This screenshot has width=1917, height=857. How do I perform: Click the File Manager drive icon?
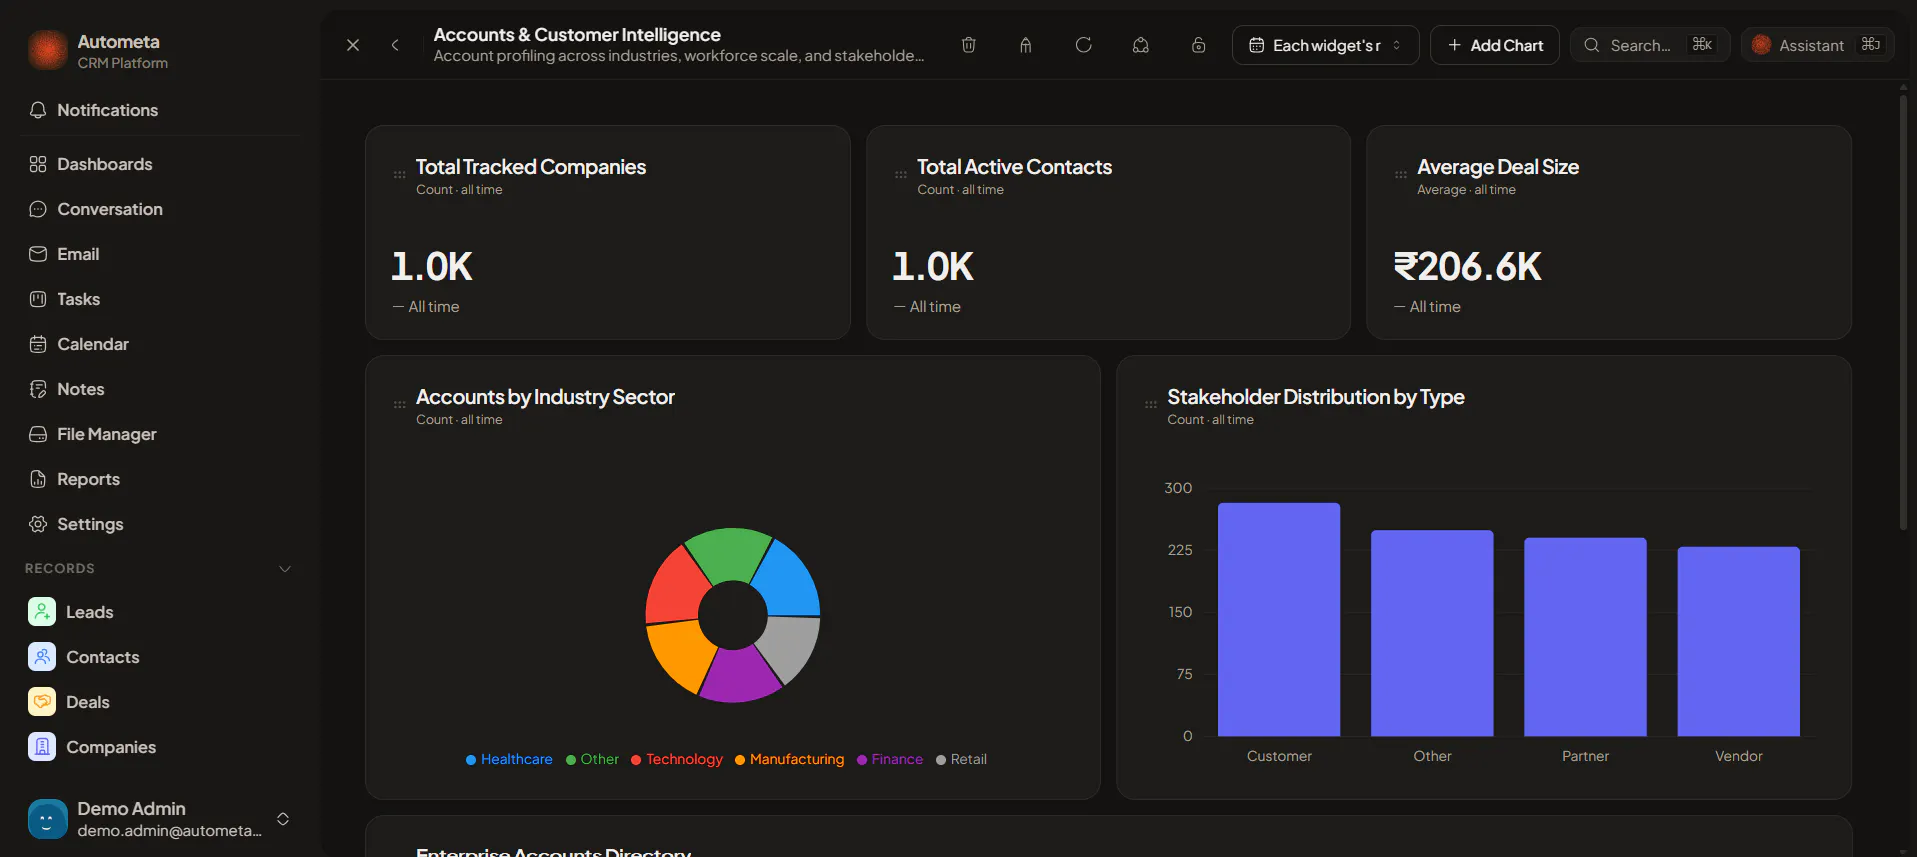[x=38, y=434]
